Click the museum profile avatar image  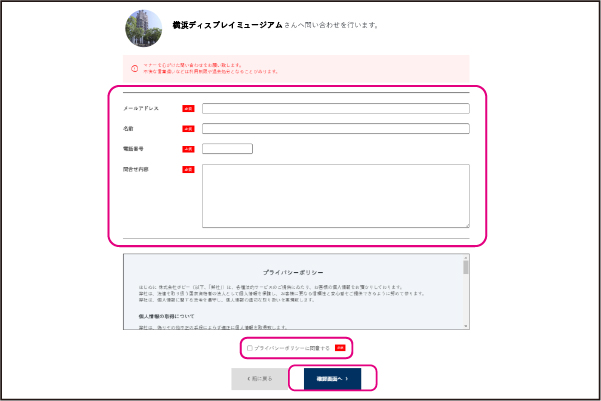click(x=144, y=28)
